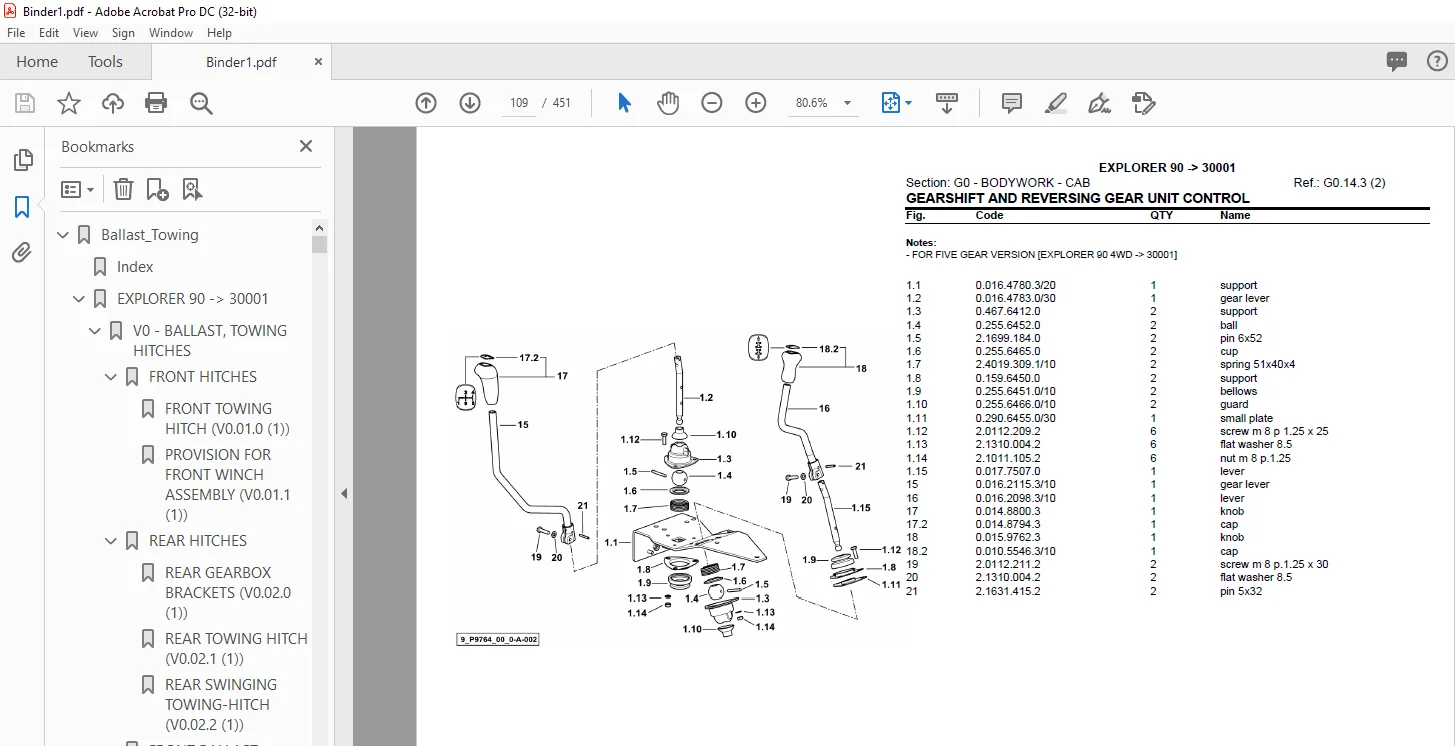This screenshot has width=1455, height=746.
Task: Activate the Selection arrow tool
Action: point(624,103)
